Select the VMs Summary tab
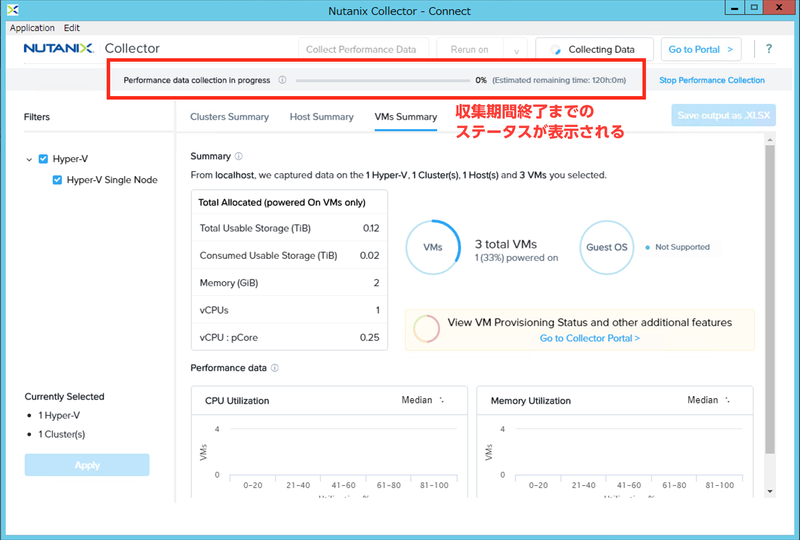This screenshot has height=540, width=800. coord(406,117)
